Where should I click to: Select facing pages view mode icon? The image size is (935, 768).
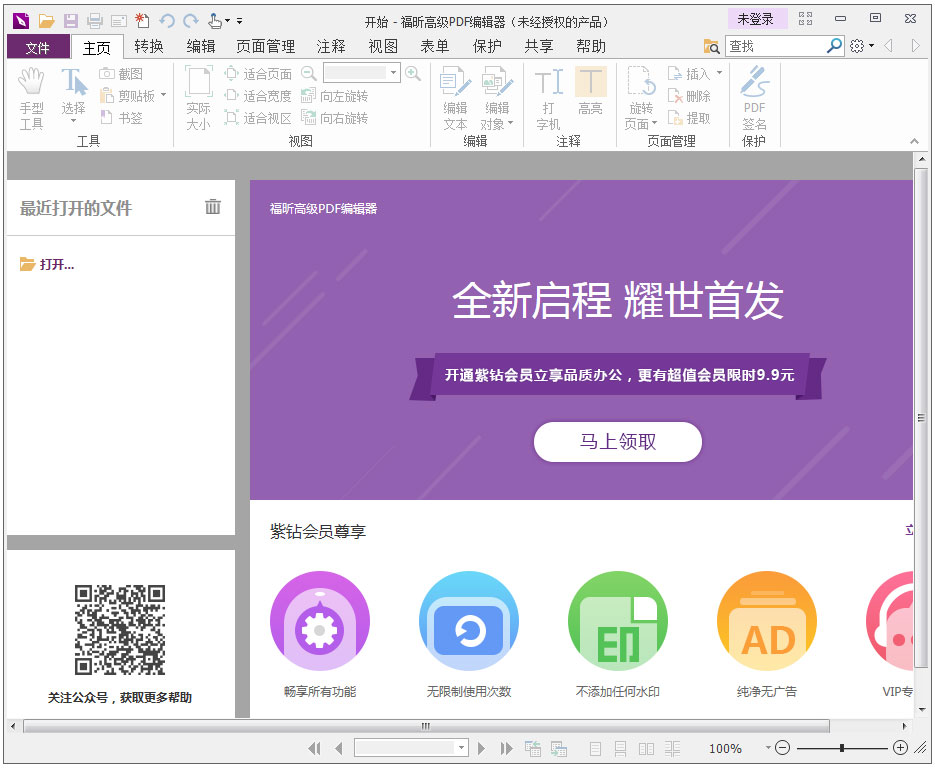pyautogui.click(x=646, y=748)
